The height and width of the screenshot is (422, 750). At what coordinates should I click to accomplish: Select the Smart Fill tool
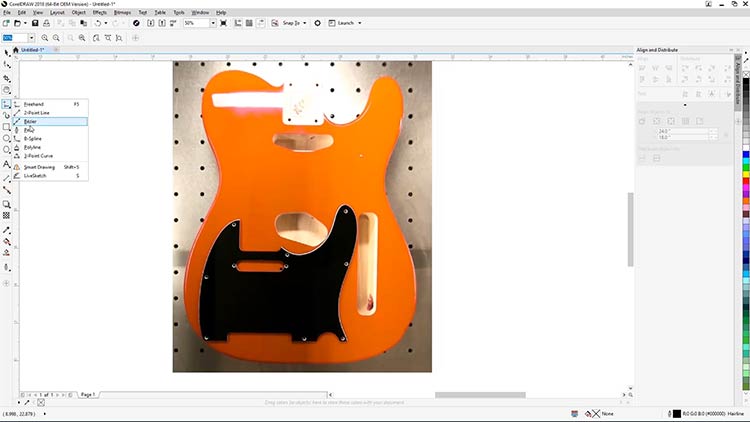click(x=6, y=253)
